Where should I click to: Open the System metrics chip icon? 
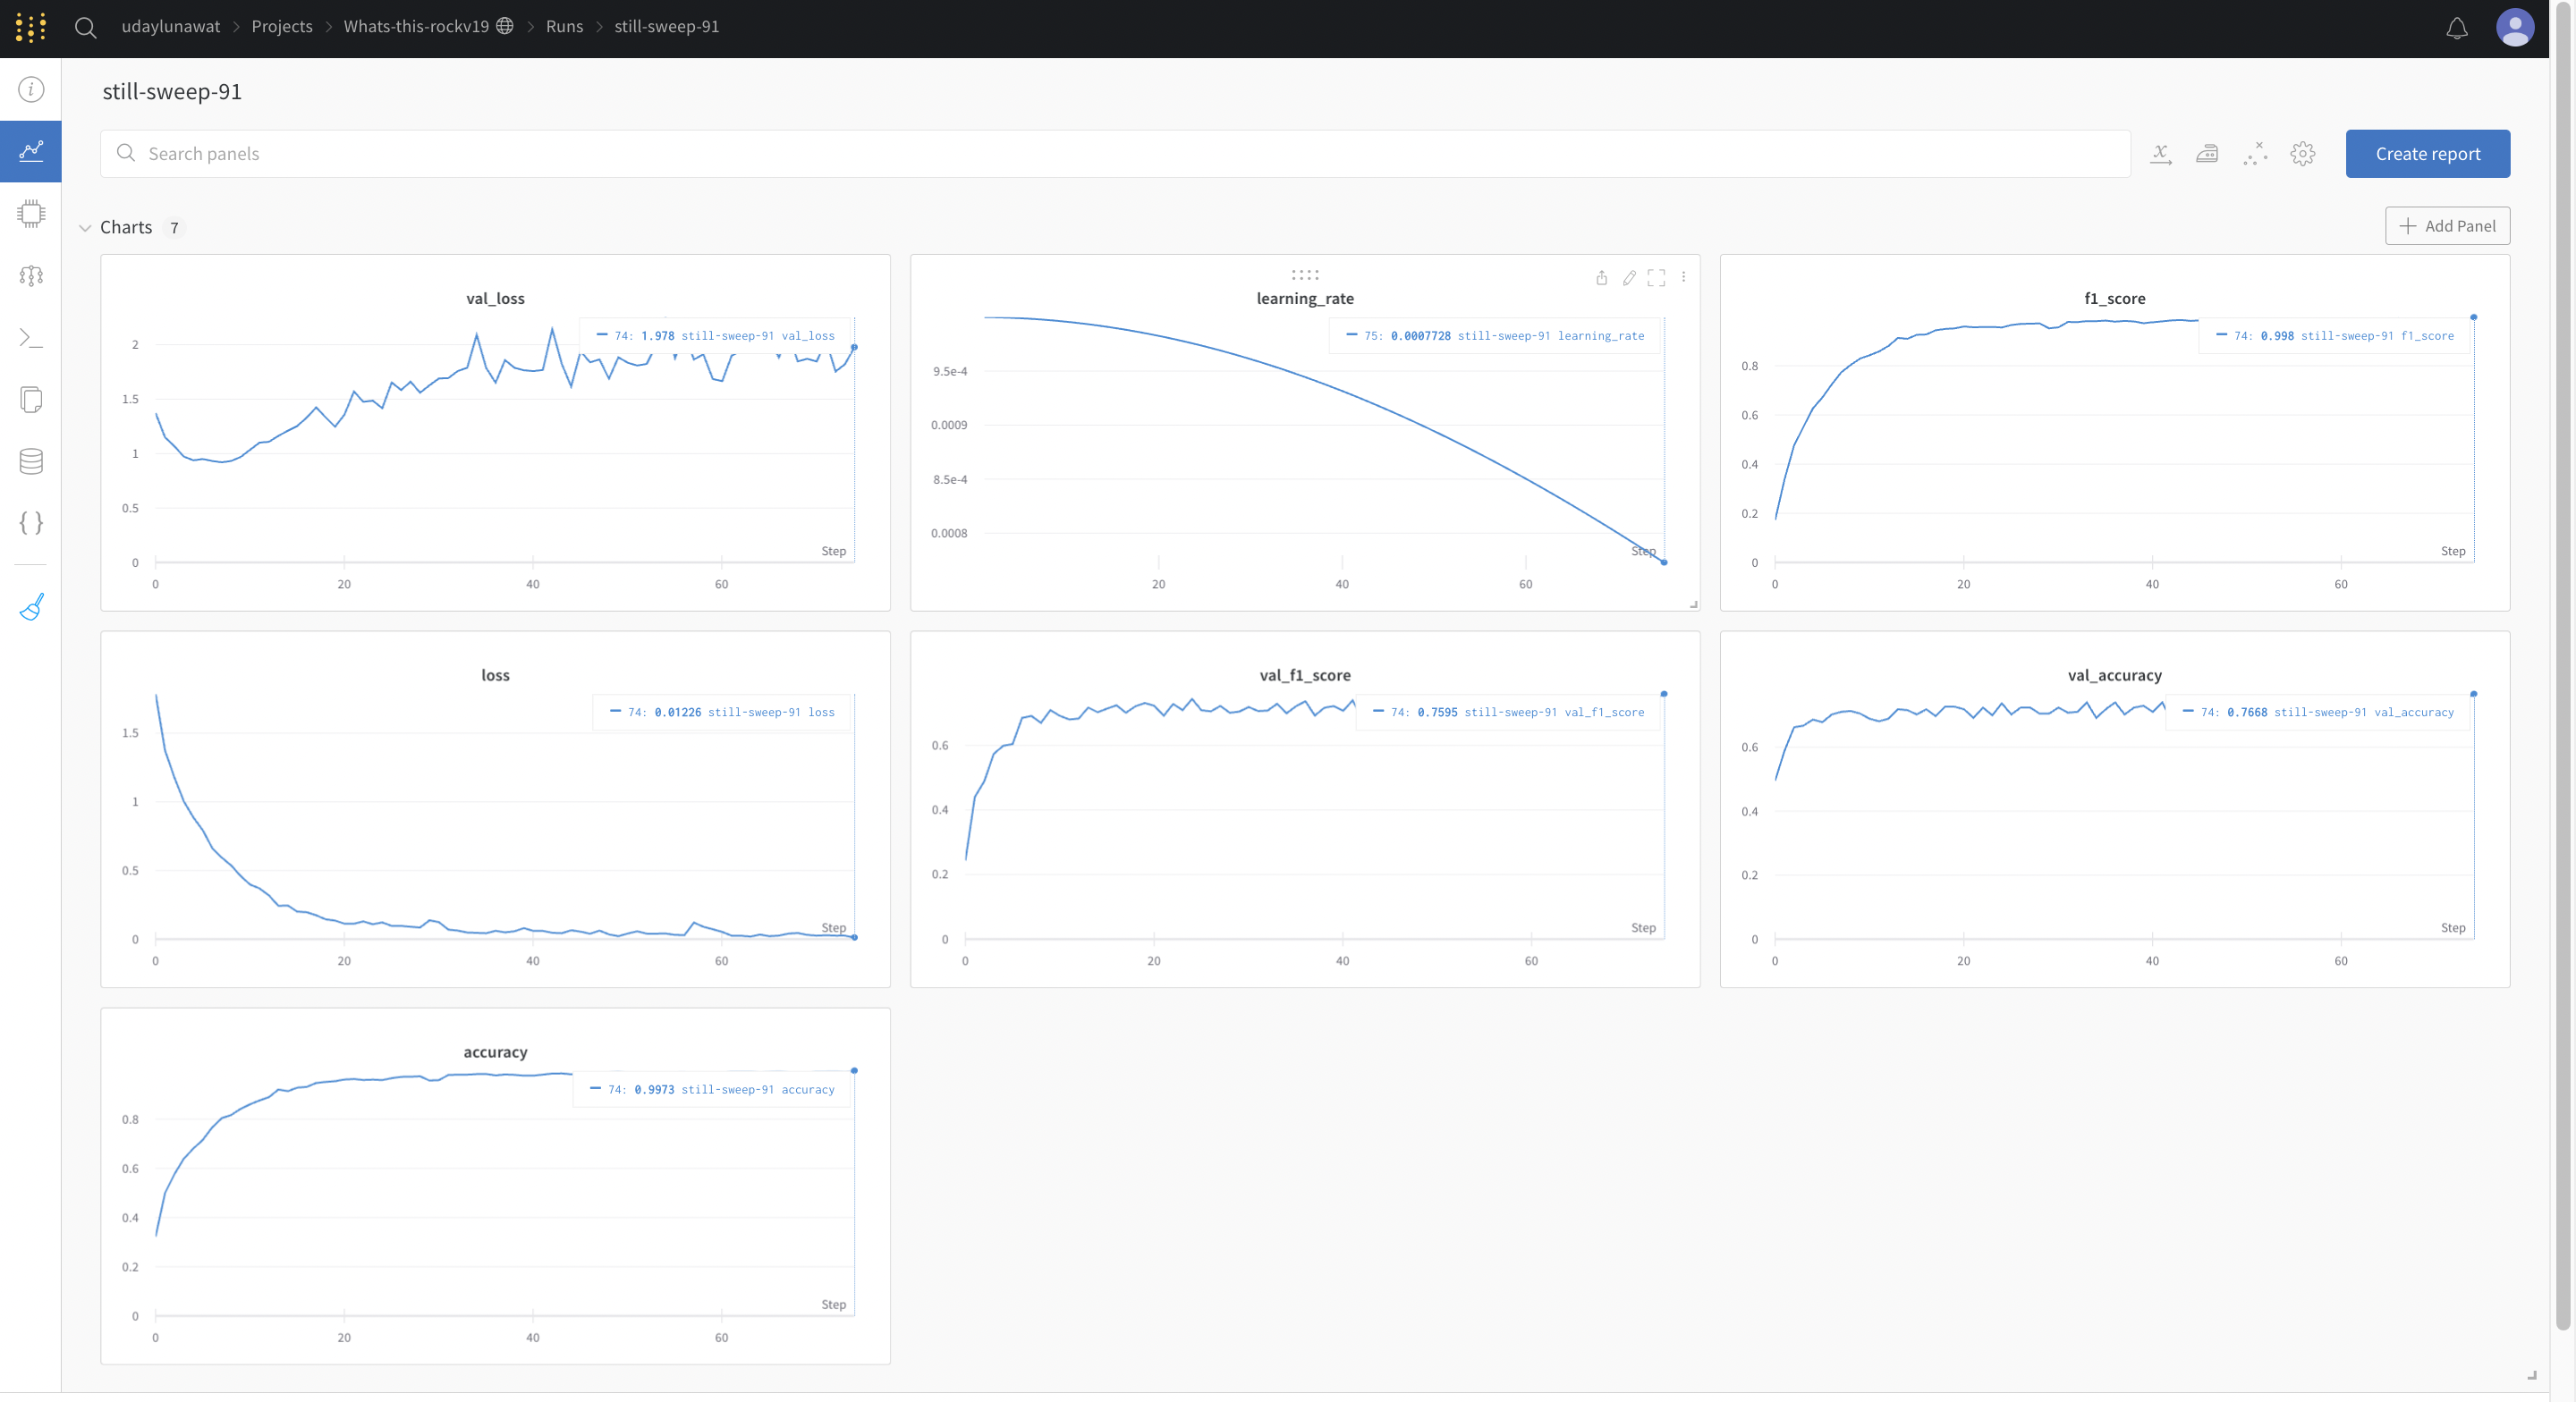click(31, 213)
